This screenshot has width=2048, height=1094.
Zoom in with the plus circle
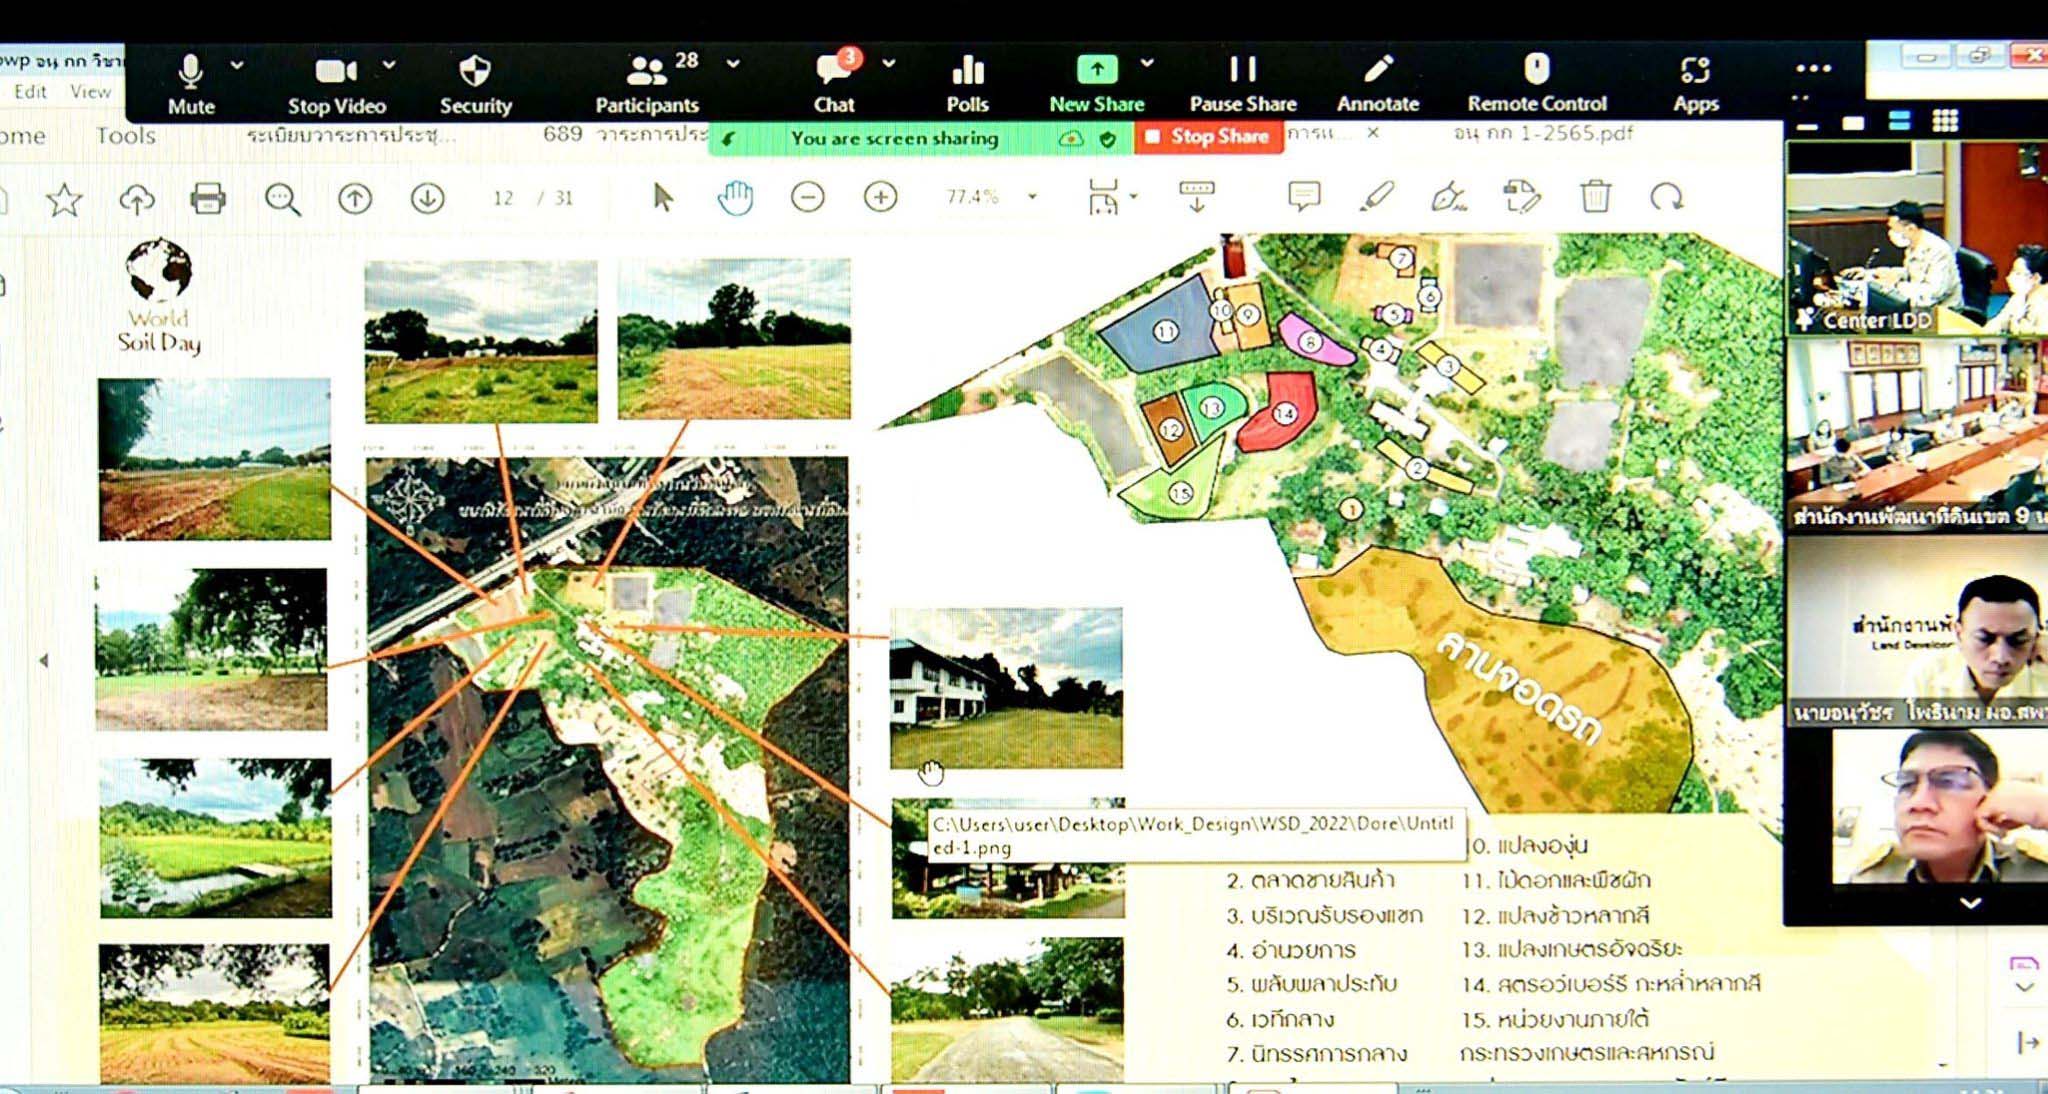(x=881, y=197)
